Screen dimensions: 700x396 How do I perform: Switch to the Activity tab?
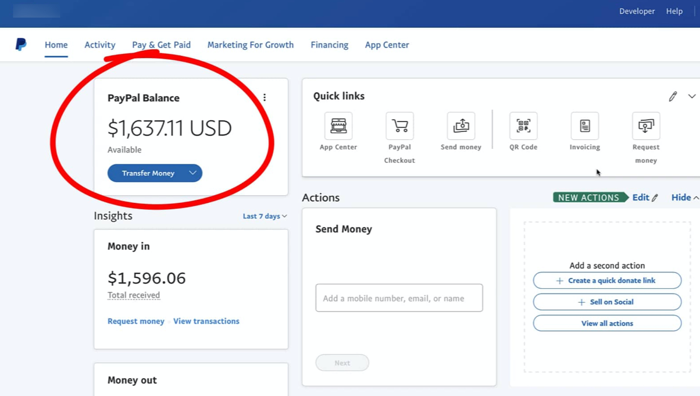coord(100,45)
